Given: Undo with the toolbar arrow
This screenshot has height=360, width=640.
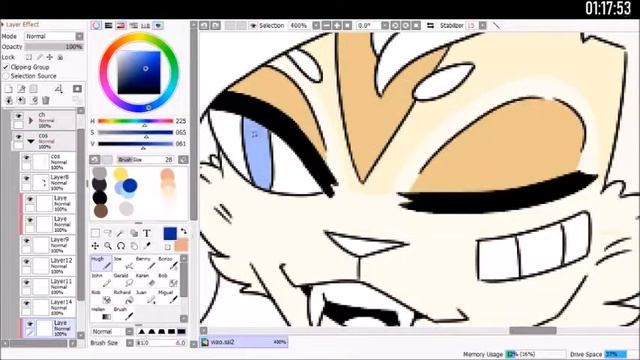Looking at the screenshot, I should point(204,25).
